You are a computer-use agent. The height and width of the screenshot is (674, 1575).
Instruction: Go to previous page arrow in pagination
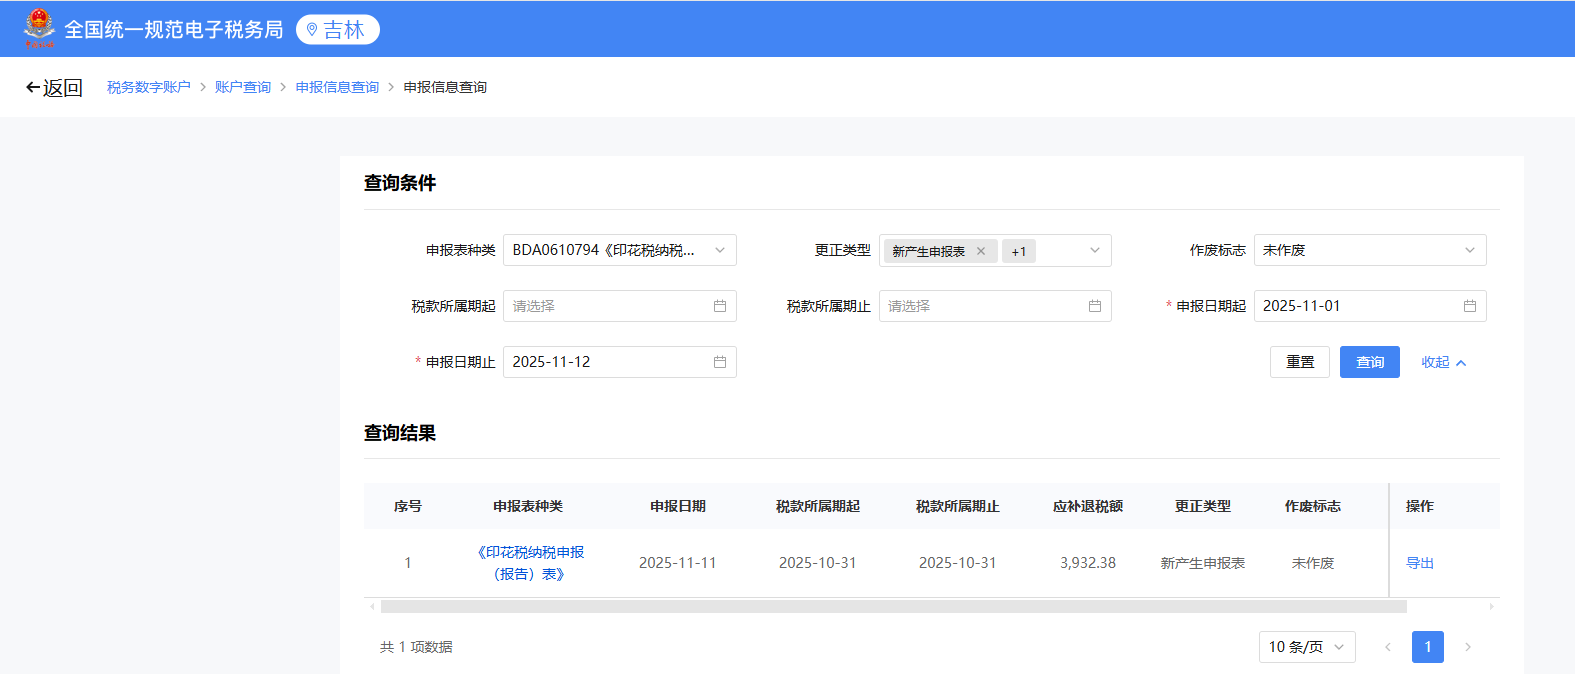click(1388, 647)
